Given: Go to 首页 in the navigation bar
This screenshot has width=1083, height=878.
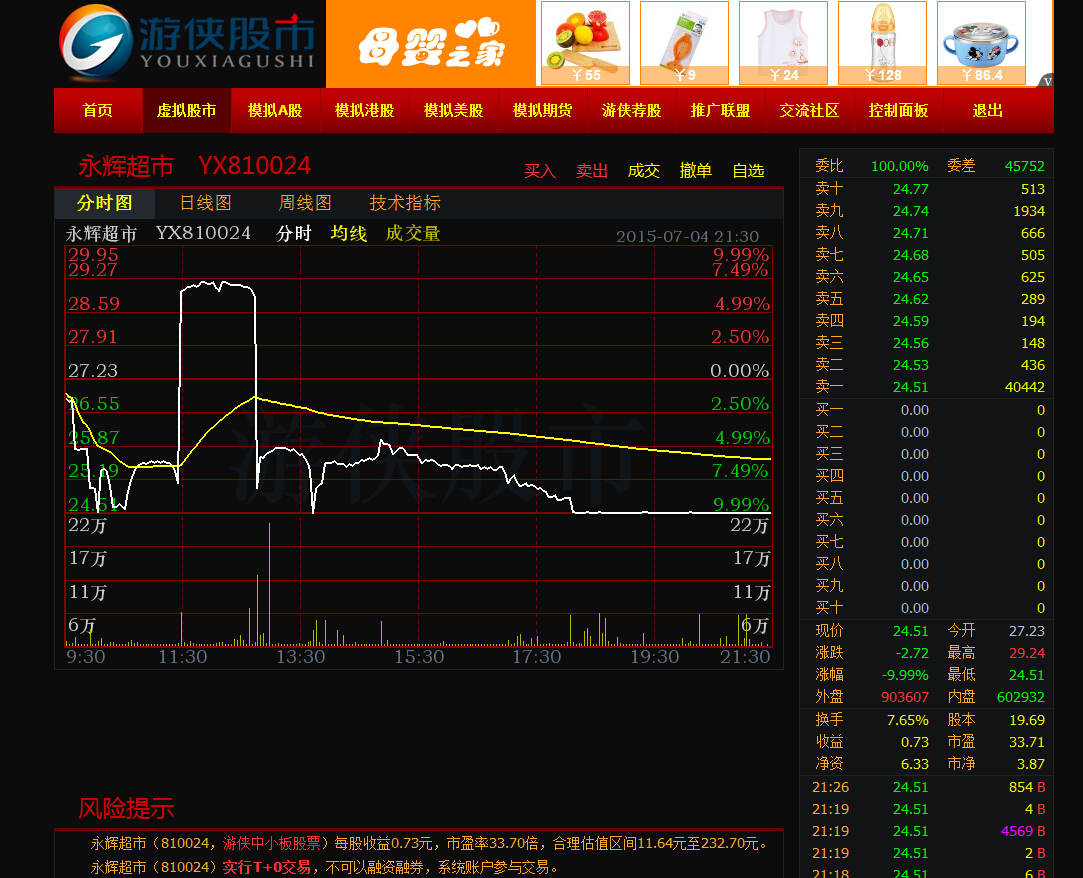Looking at the screenshot, I should pos(97,111).
